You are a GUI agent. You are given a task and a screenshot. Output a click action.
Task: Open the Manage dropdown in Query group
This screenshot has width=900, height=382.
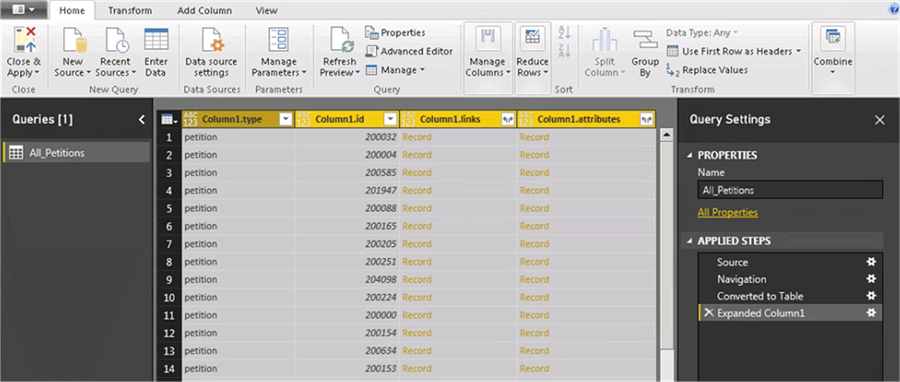(395, 70)
